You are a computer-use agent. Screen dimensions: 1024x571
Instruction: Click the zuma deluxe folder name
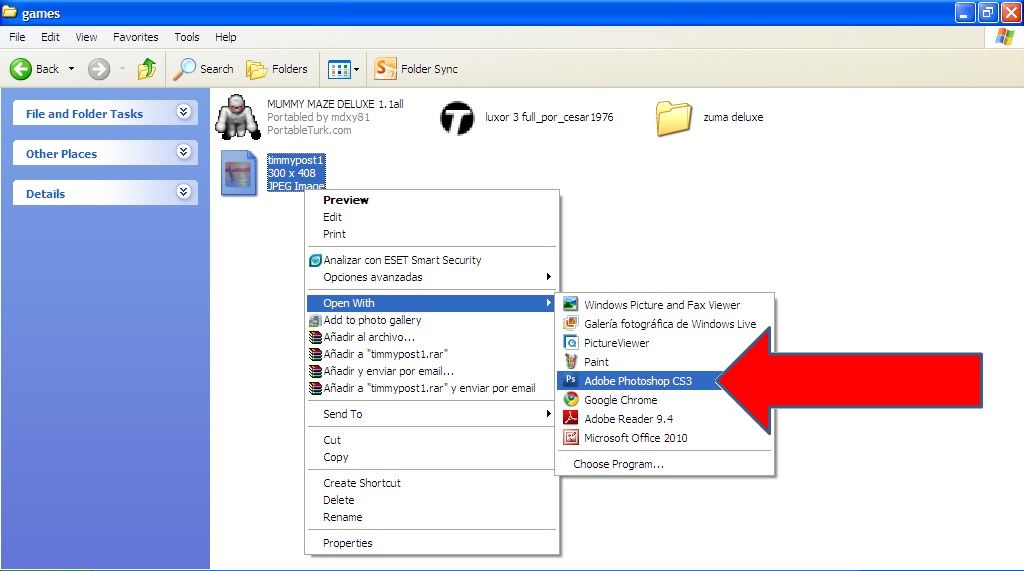coord(733,118)
